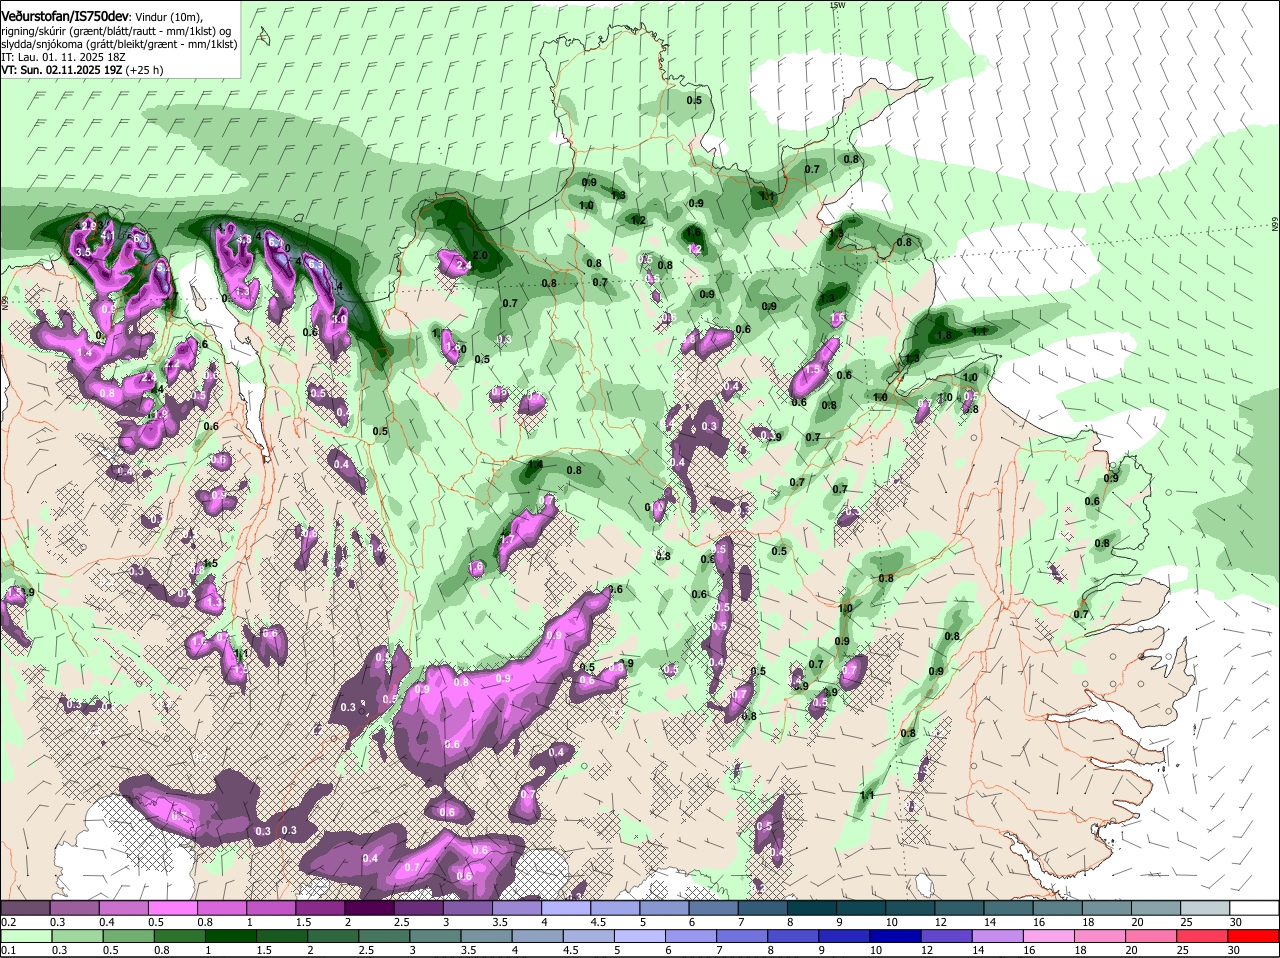Screen dimensions: 1280x958
Task: Click the 'VT: Sun. 02.11.2025 19Z (+25 h)' line
Action: [x=83, y=70]
